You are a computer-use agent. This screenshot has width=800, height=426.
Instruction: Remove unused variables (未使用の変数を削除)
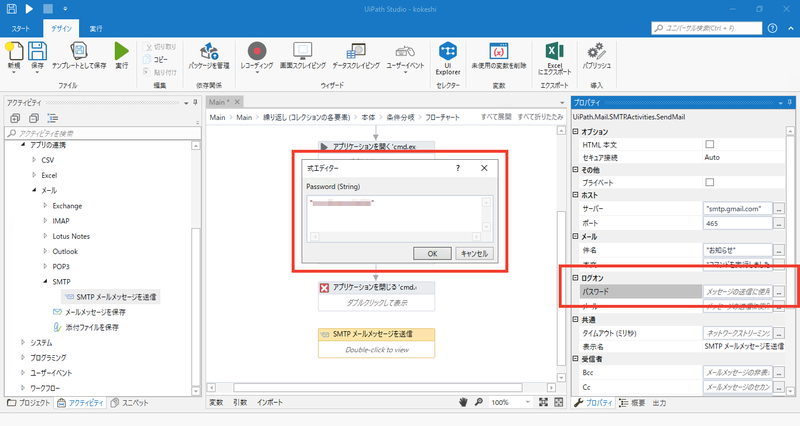tap(498, 52)
